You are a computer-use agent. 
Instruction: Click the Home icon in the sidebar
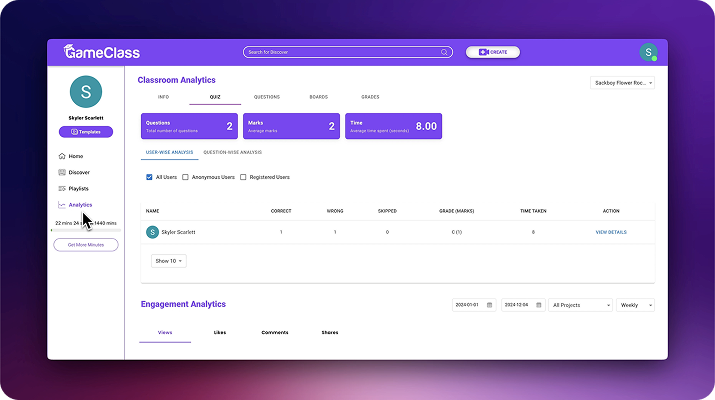(x=62, y=156)
